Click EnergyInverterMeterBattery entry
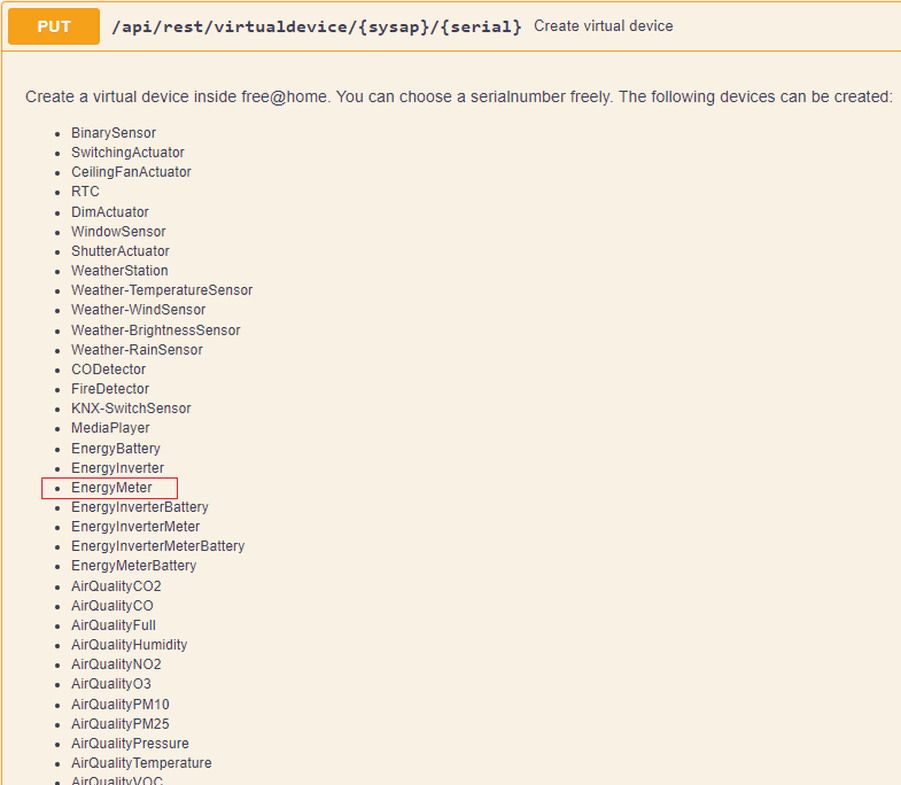 158,547
